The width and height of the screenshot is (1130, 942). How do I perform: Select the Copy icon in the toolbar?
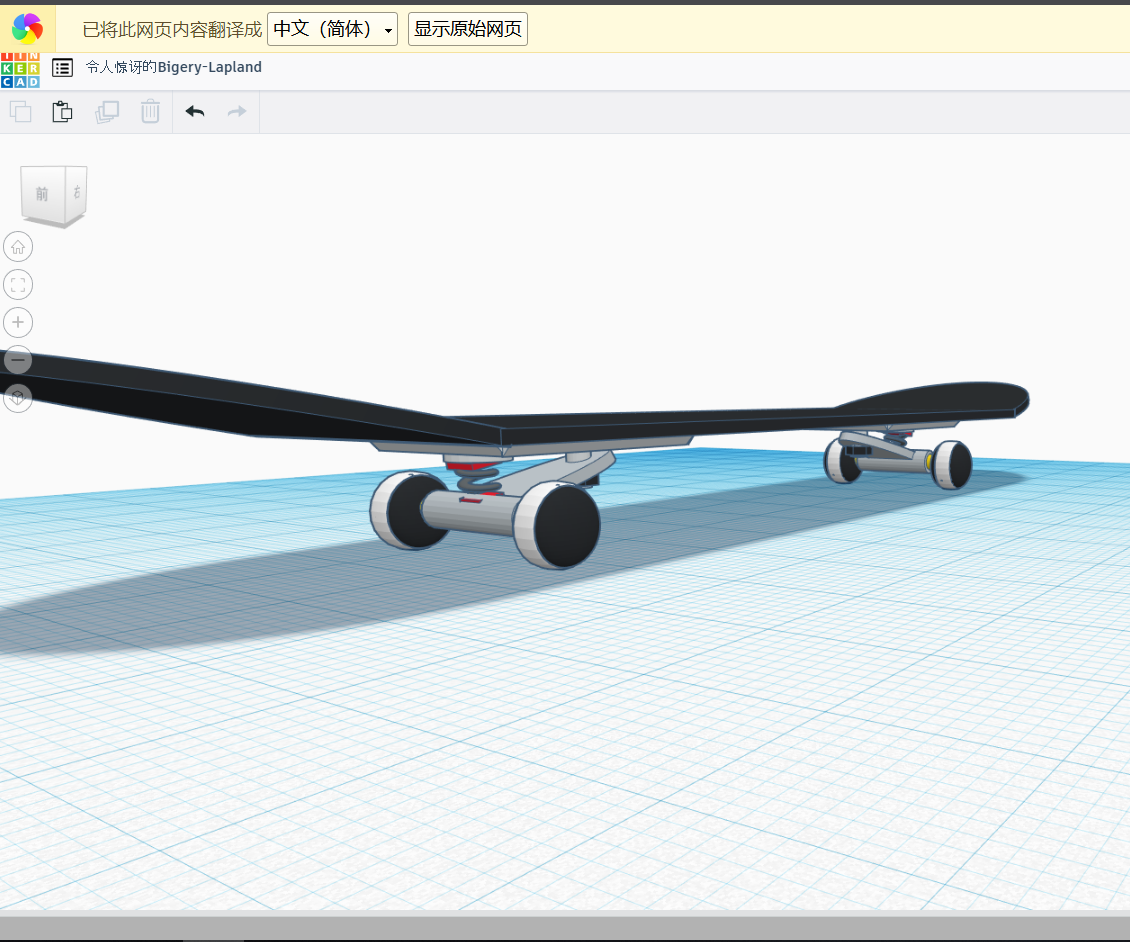[x=20, y=111]
